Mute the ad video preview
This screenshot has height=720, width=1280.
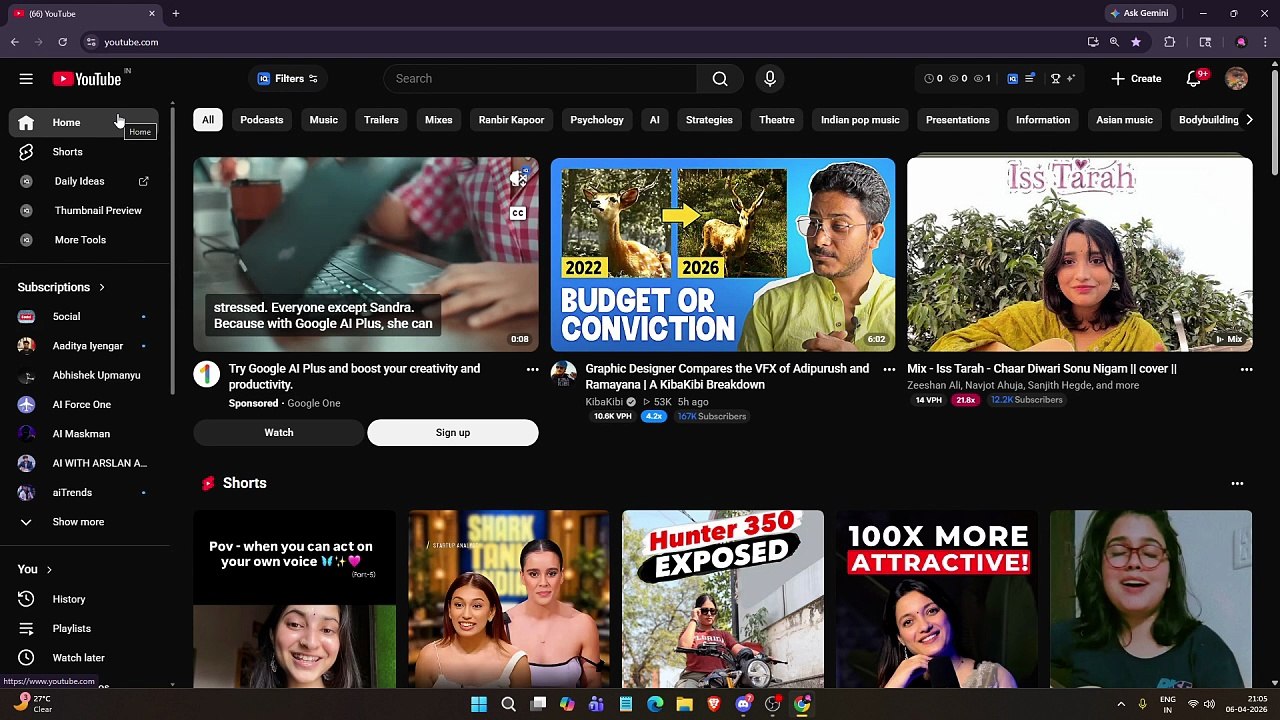point(518,179)
